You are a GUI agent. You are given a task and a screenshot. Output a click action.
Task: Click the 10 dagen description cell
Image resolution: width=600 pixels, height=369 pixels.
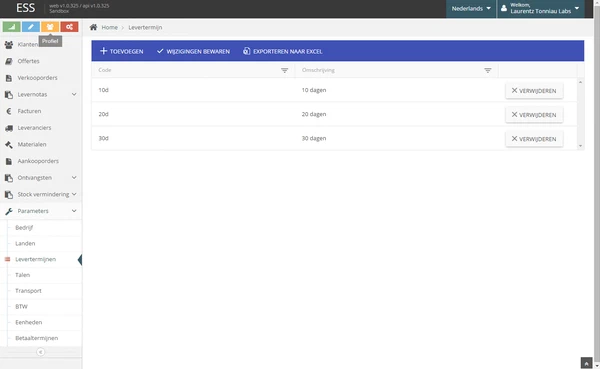pos(396,90)
